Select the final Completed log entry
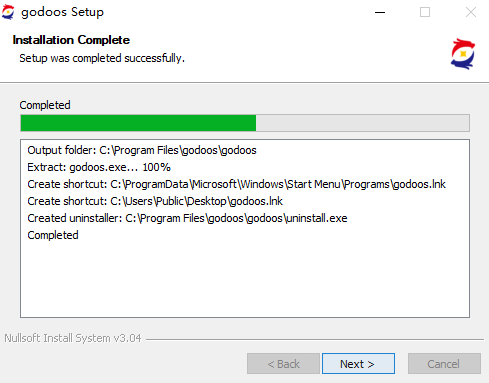The width and height of the screenshot is (489, 383). tap(53, 235)
